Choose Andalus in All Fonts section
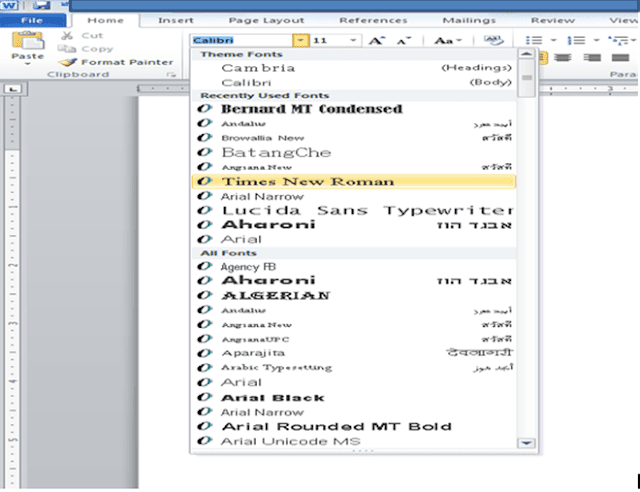The height and width of the screenshot is (492, 640). click(x=353, y=310)
